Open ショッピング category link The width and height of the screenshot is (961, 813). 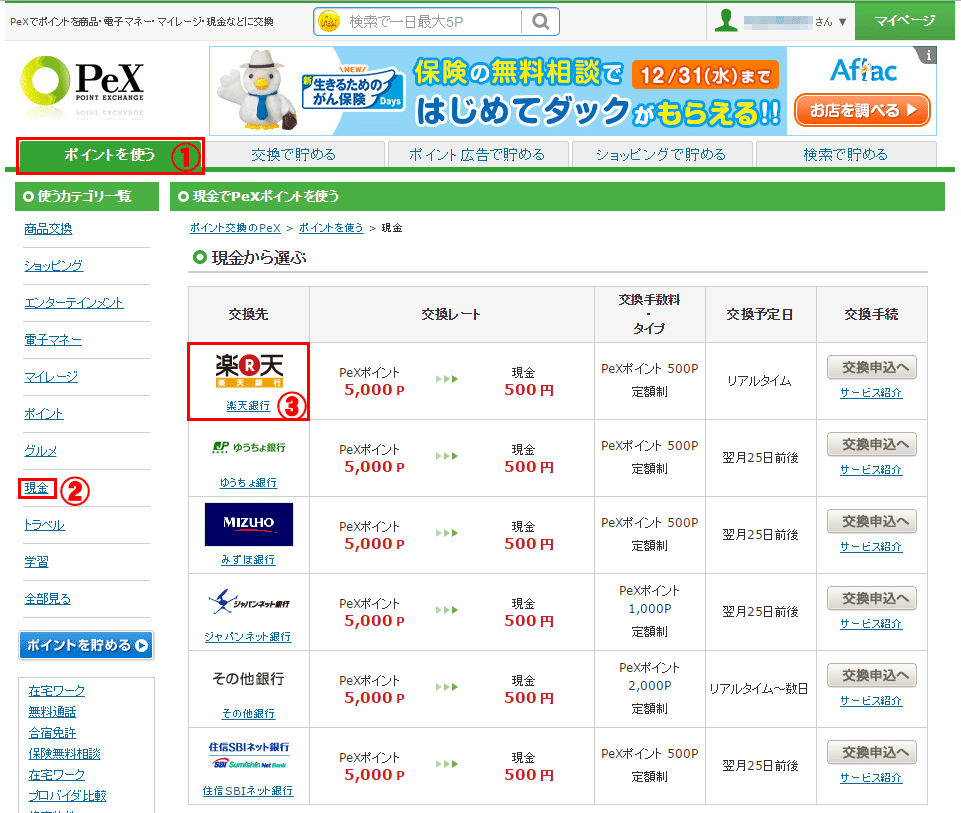53,266
